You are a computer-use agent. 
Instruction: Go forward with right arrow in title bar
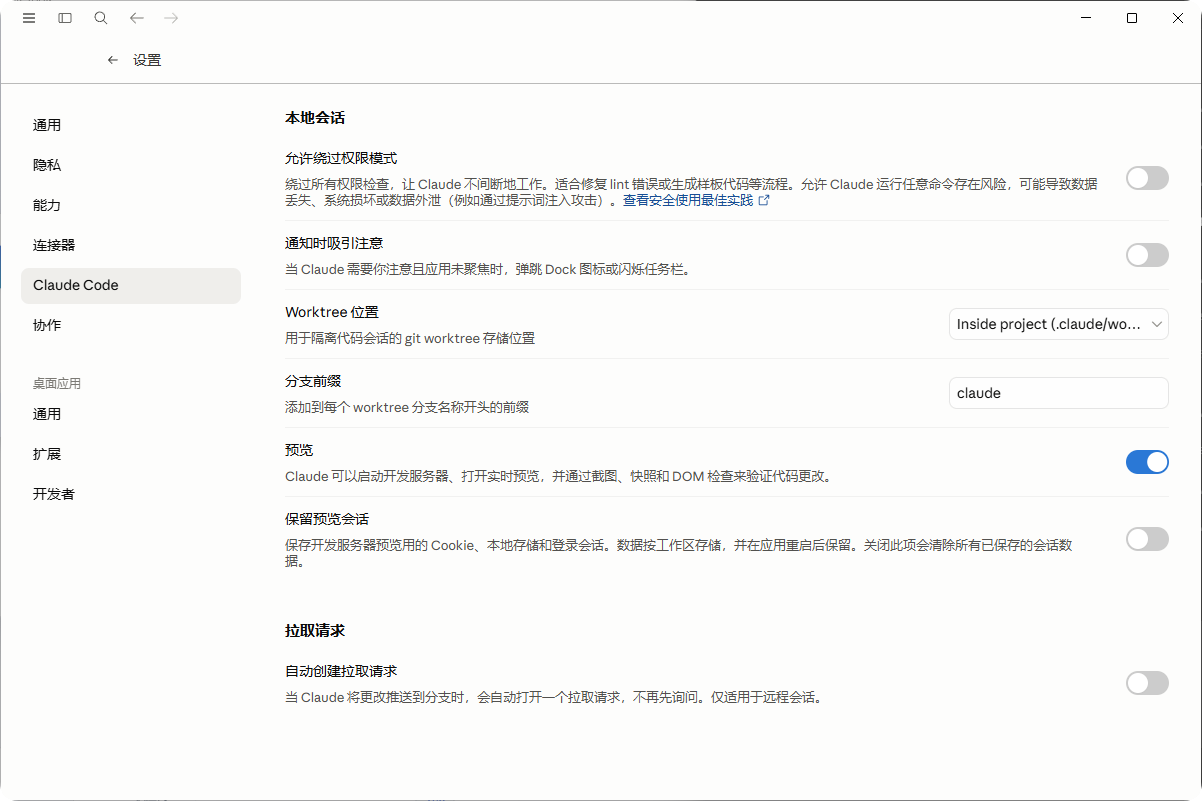[171, 18]
